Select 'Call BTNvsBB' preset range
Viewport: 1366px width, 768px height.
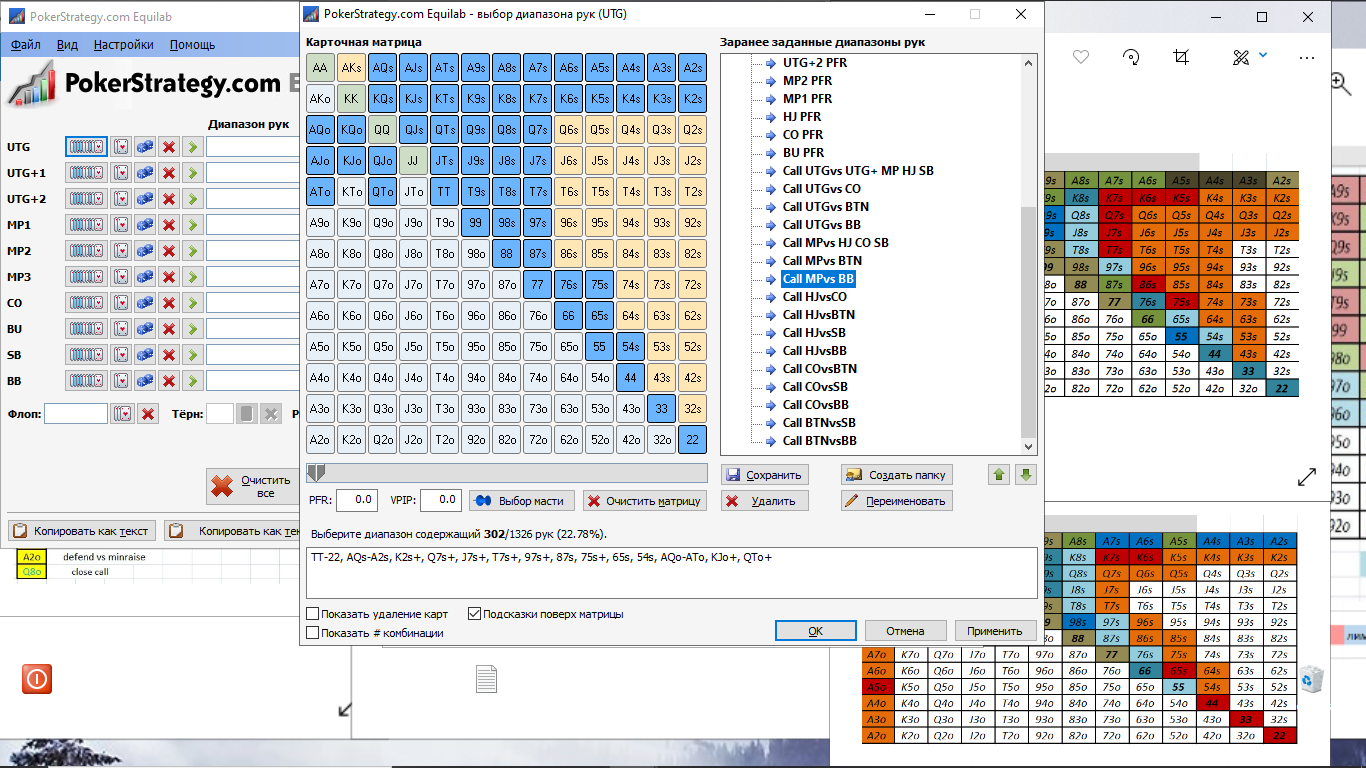pos(819,441)
